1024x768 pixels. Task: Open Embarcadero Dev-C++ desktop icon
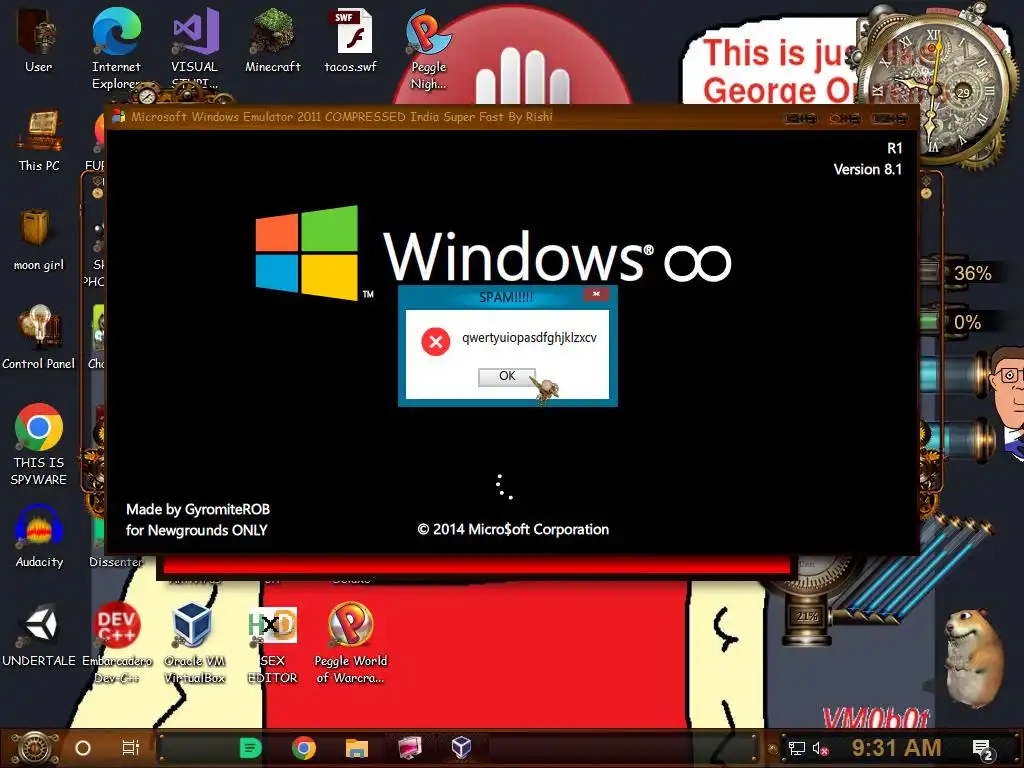tap(117, 643)
